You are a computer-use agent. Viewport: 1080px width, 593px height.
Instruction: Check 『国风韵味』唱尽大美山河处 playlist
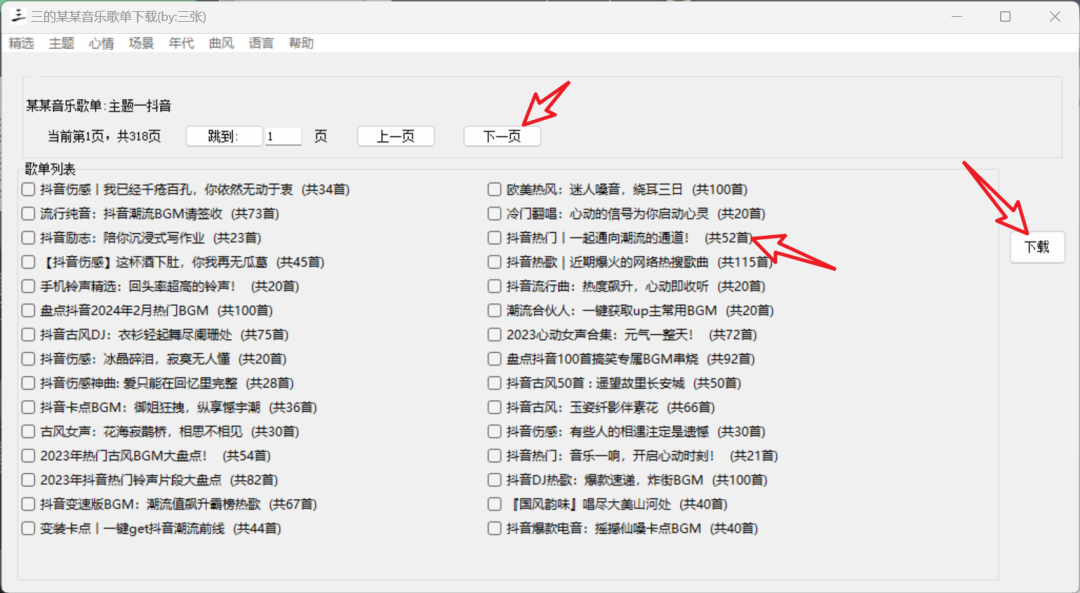(x=495, y=504)
